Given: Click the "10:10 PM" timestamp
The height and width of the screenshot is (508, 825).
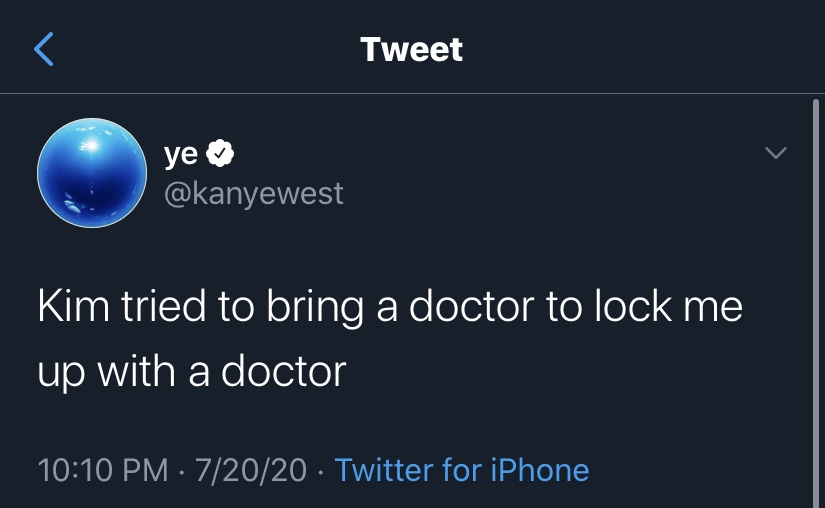Looking at the screenshot, I should 102,469.
